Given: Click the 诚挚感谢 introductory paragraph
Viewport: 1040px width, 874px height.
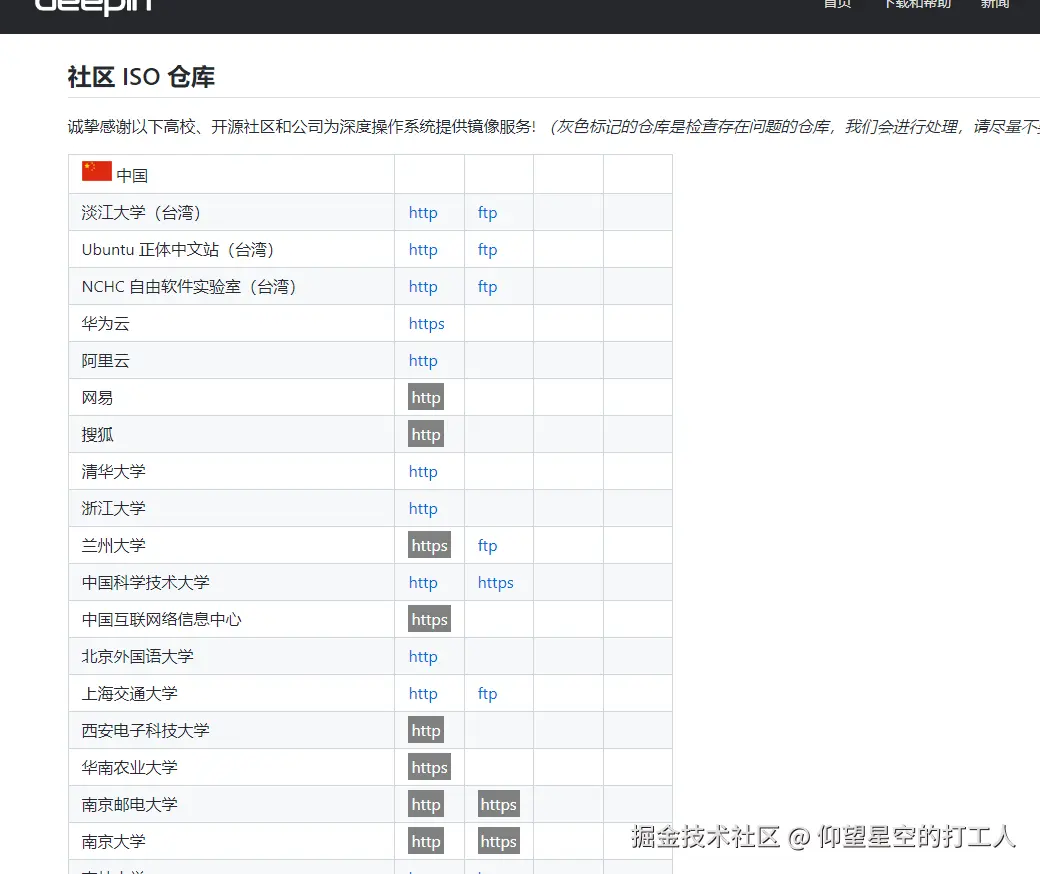Looking at the screenshot, I should [x=554, y=127].
